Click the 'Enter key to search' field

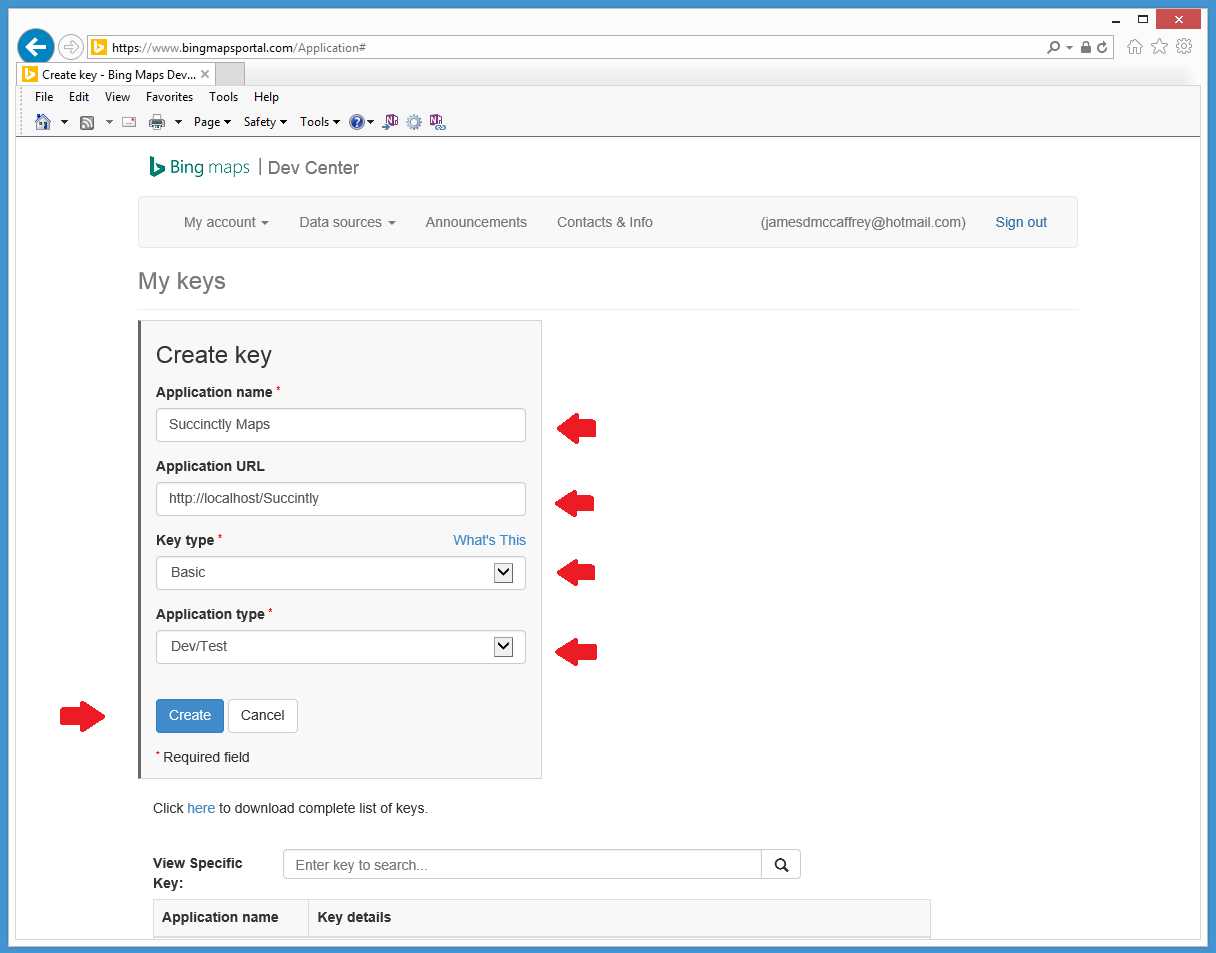[522, 864]
